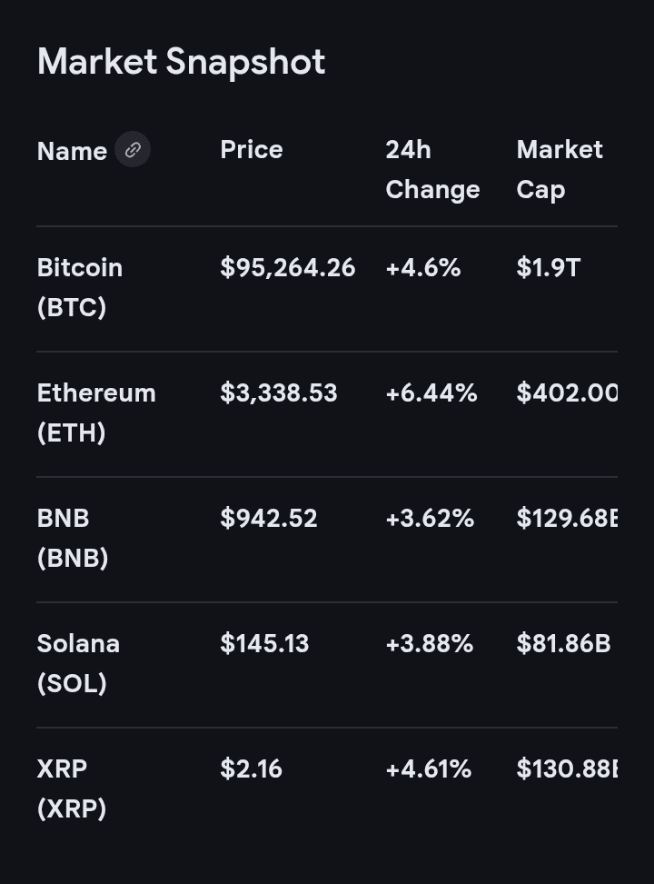The width and height of the screenshot is (654, 884).
Task: Click the Name column header
Action: point(72,151)
